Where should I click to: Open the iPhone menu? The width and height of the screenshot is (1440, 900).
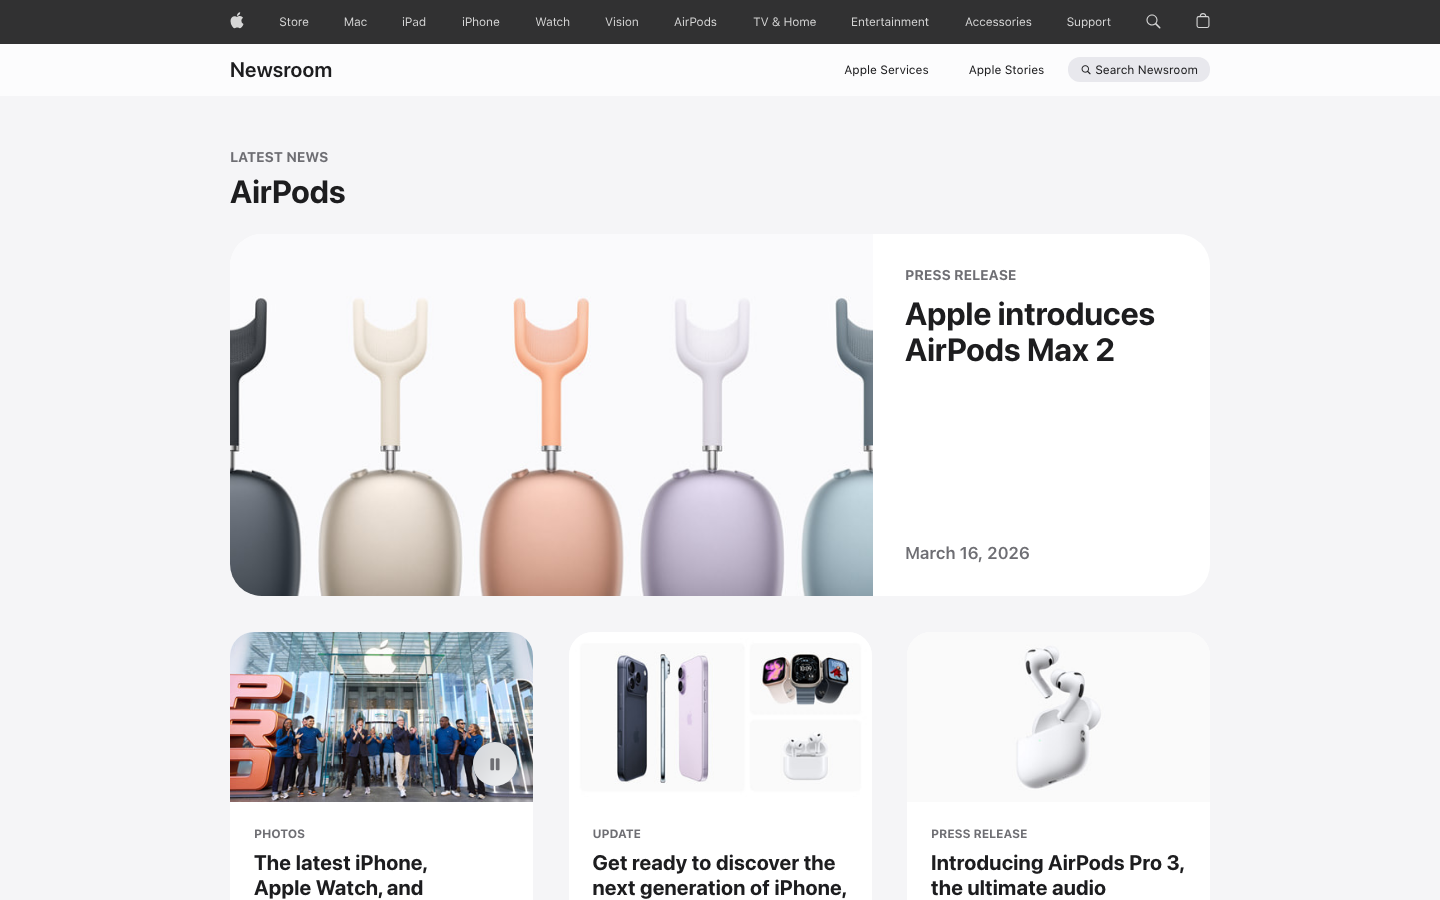[x=481, y=22]
